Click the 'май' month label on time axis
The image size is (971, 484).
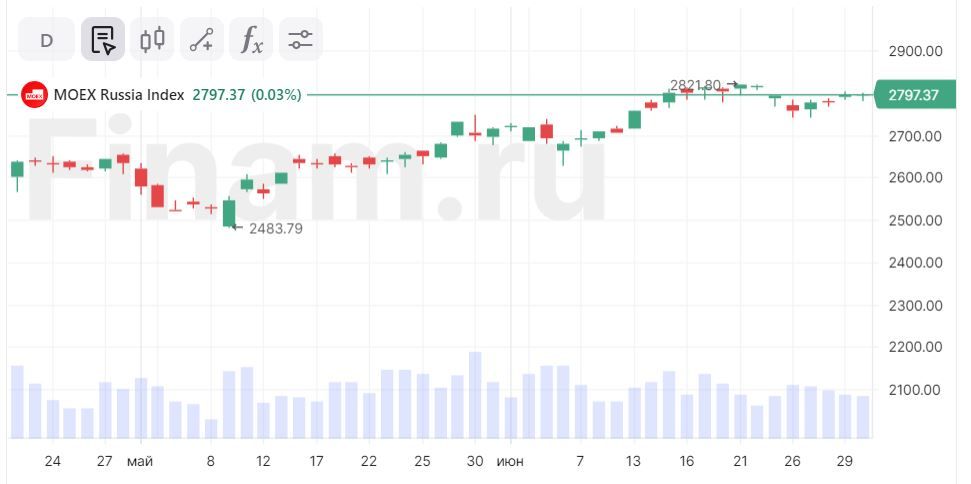tap(140, 461)
